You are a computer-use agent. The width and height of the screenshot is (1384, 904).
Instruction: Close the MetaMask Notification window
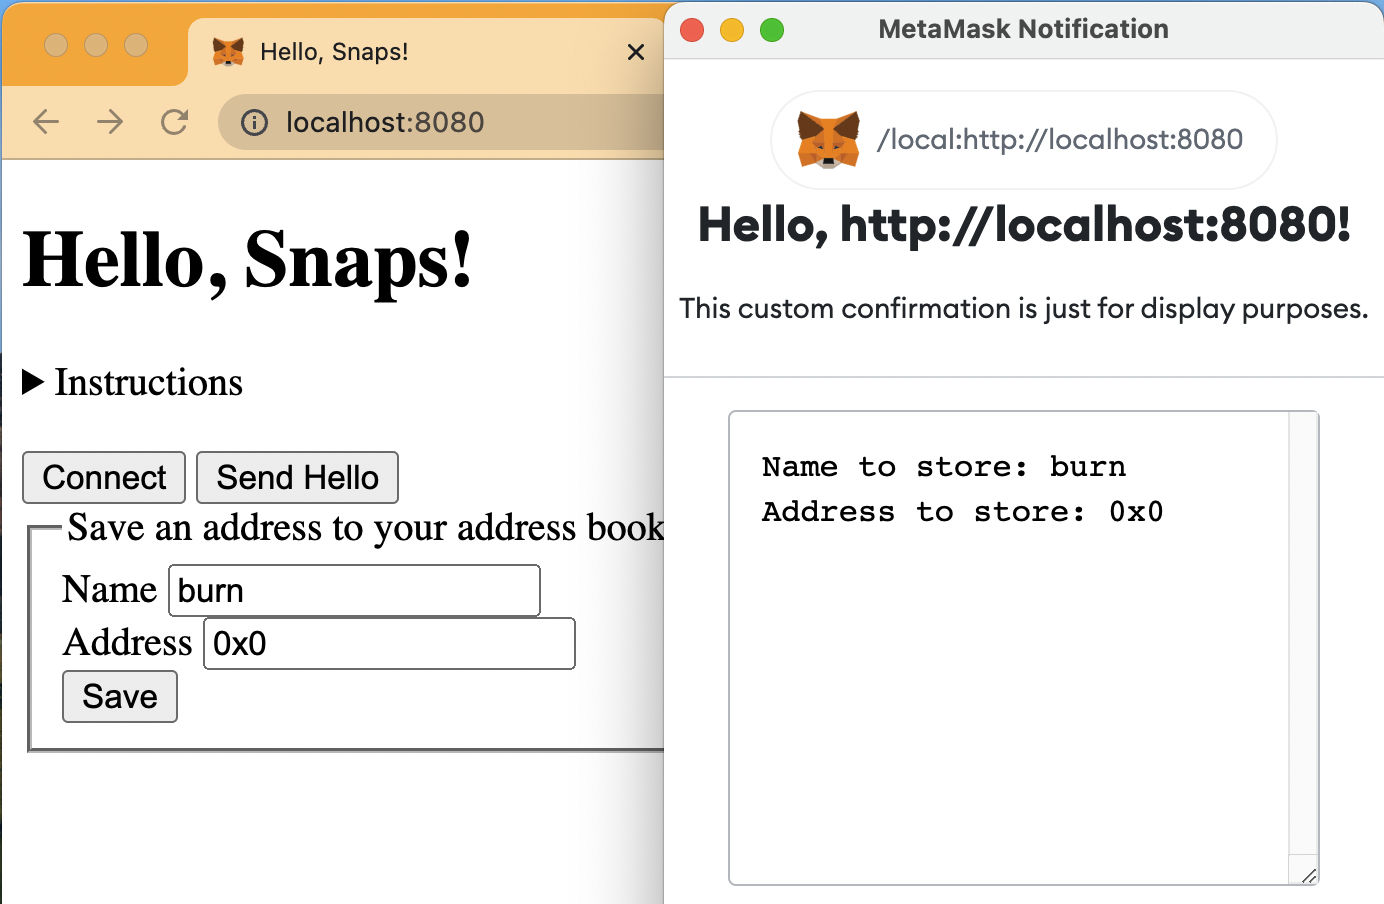(x=692, y=30)
